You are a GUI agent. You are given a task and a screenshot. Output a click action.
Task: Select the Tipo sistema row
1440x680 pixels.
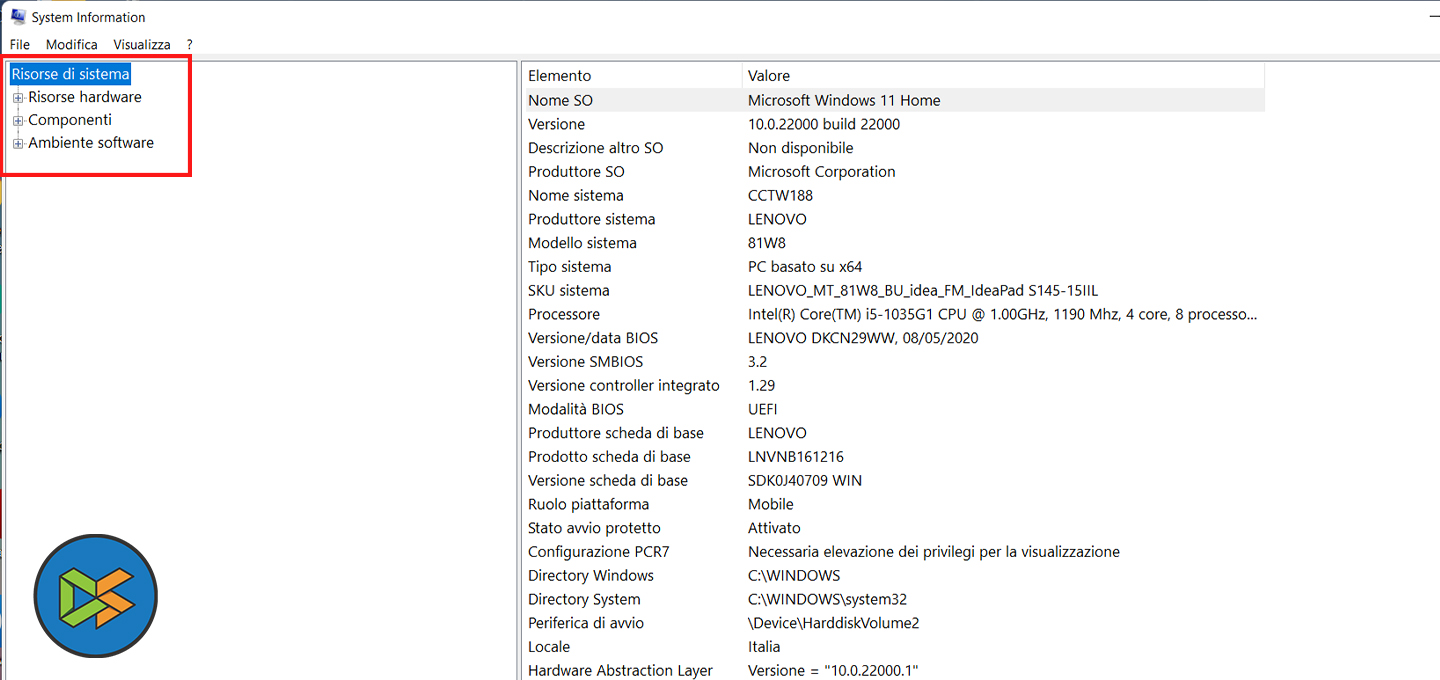click(894, 267)
